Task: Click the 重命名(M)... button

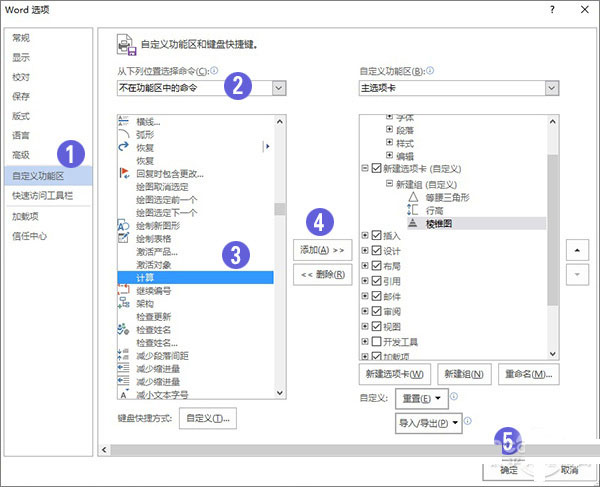Action: tap(528, 374)
